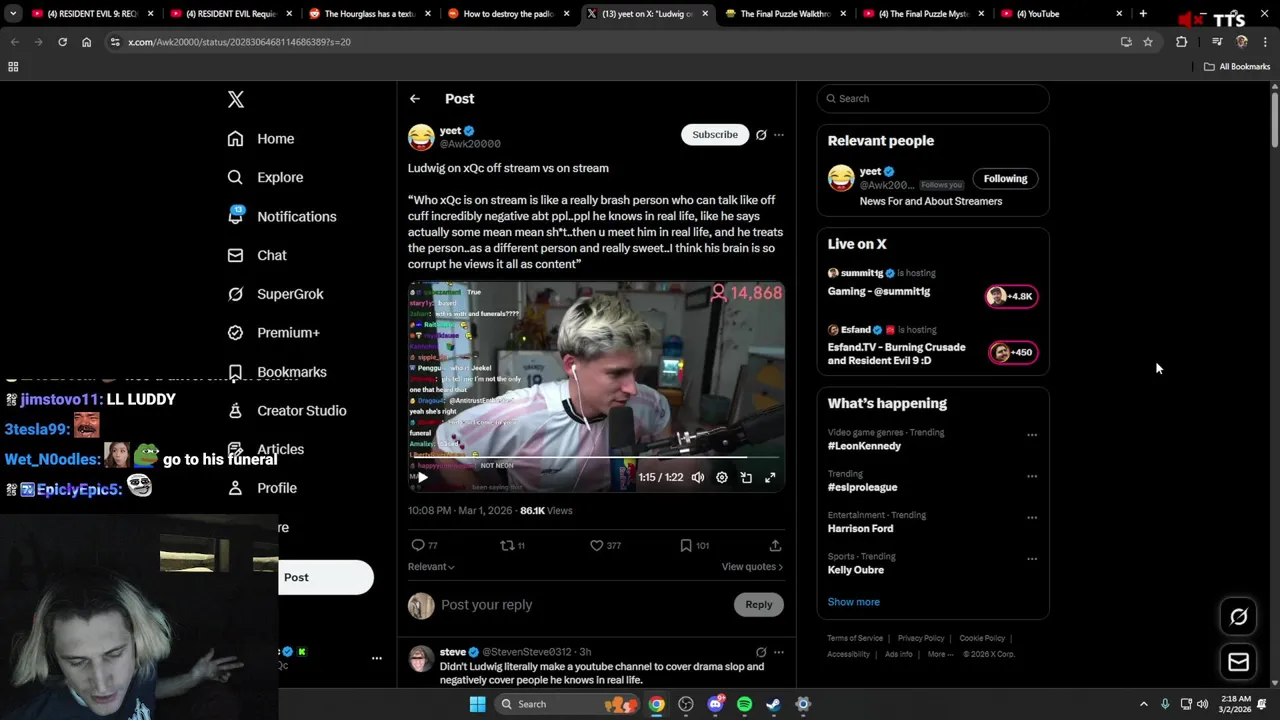Open Chrome extensions puzzle icon
Viewport: 1280px width, 720px height.
pos(1182,42)
